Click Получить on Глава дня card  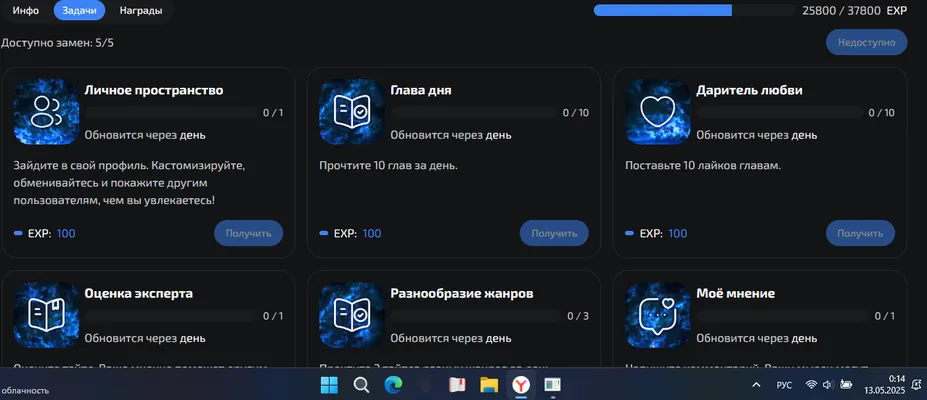[x=554, y=233]
